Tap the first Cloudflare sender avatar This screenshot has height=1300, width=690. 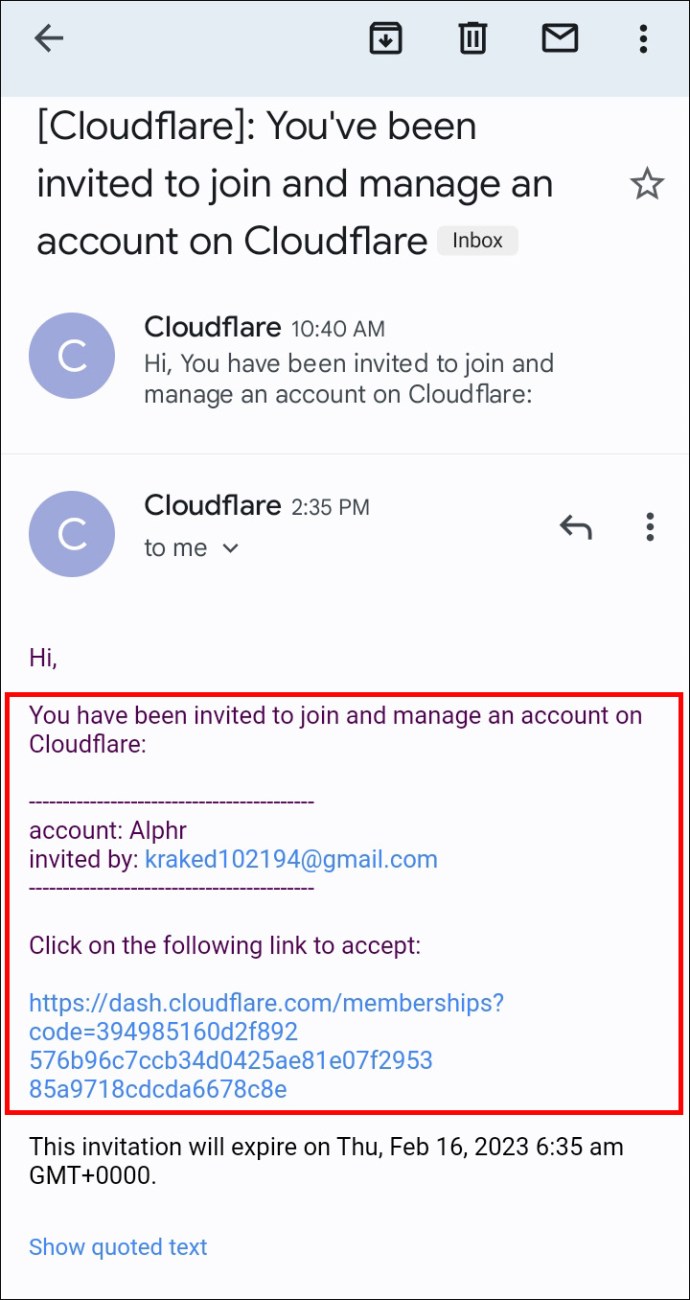pos(72,356)
